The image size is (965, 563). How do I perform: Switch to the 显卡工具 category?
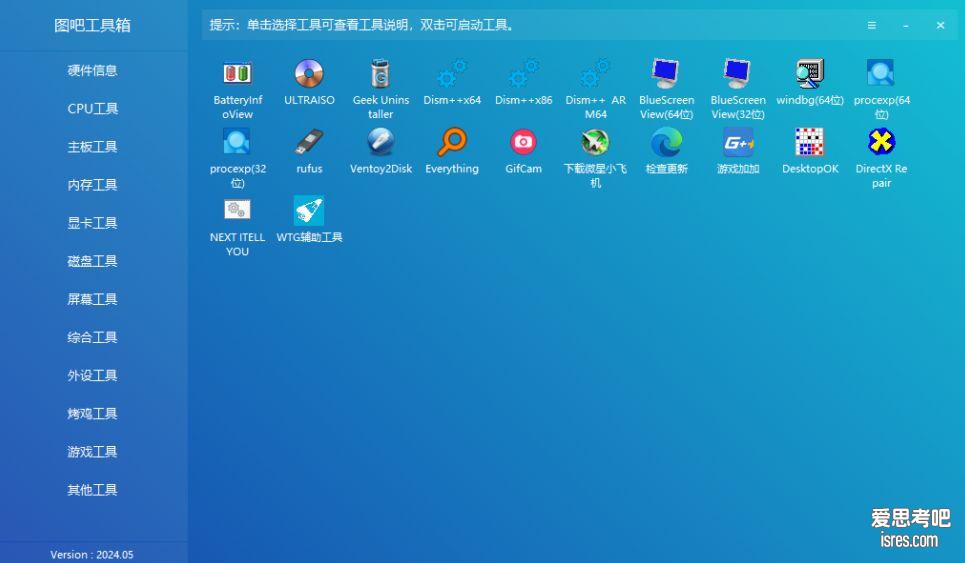coord(92,223)
